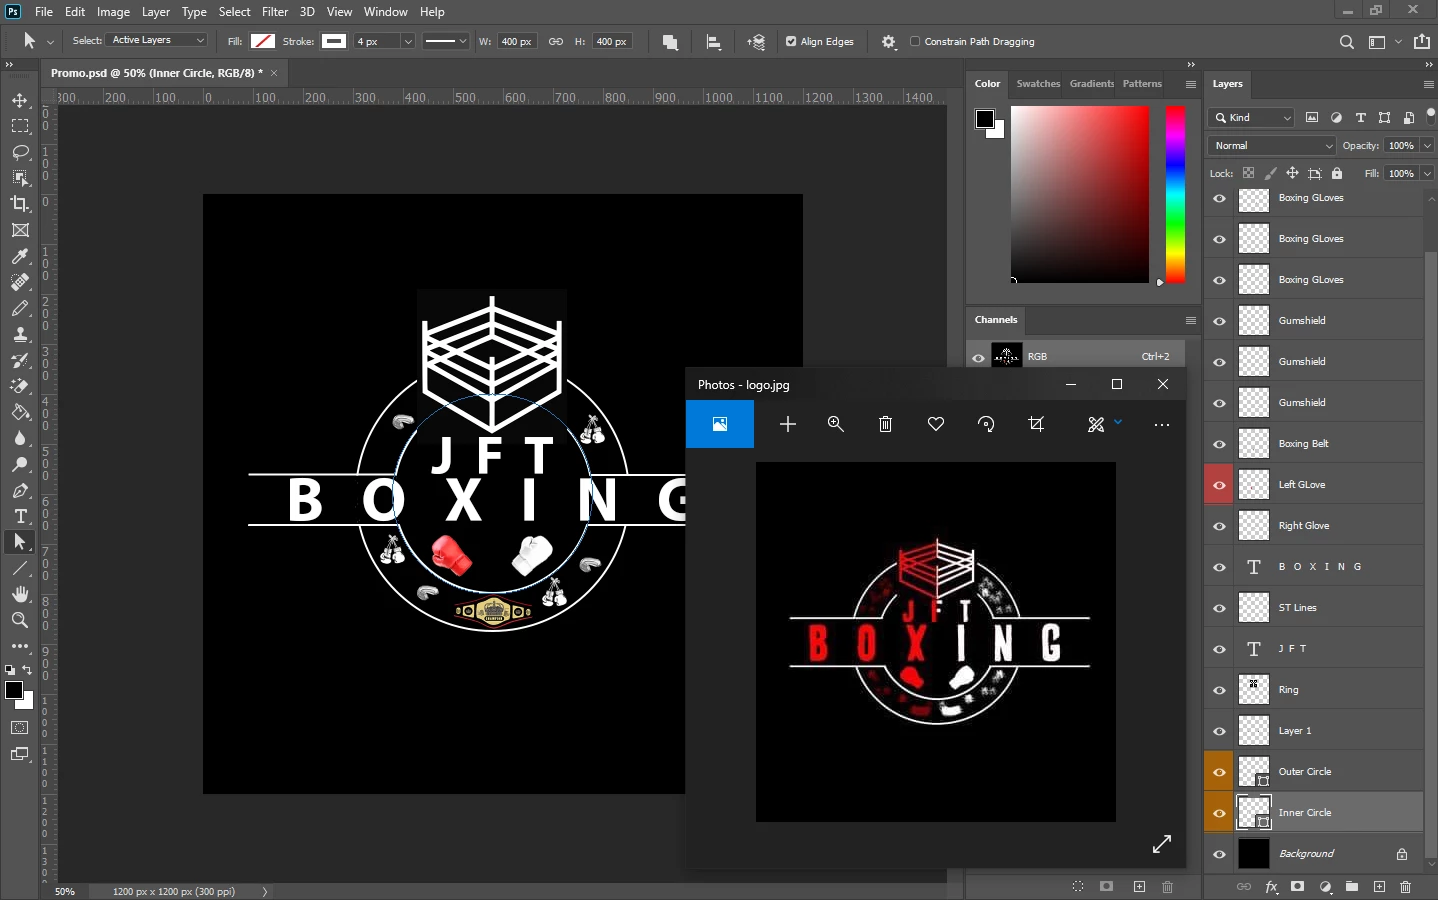Click the Rotate icon in Photos window

click(986, 424)
